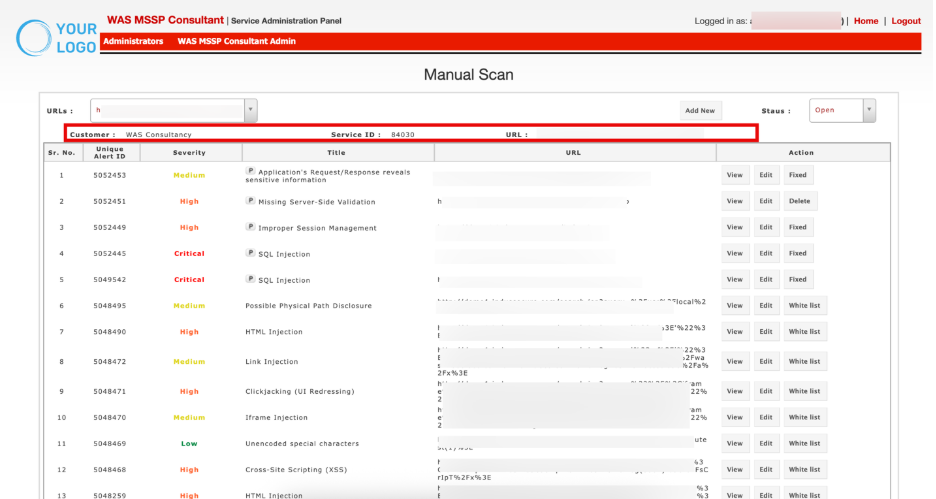View Improper Session Management alert
Viewport: 936px width, 499px height.
click(734, 227)
